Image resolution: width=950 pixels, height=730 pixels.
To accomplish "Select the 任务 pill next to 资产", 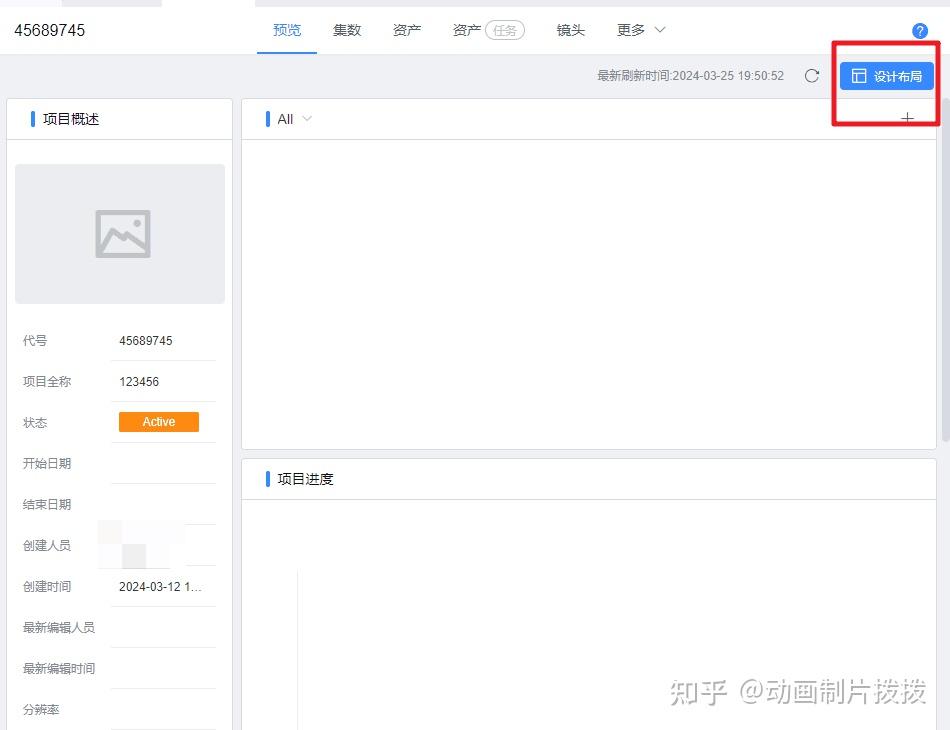I will click(x=504, y=29).
